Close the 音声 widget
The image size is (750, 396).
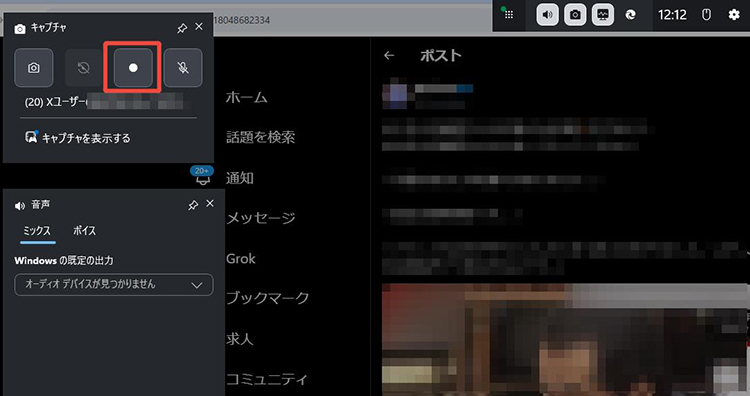click(x=210, y=204)
